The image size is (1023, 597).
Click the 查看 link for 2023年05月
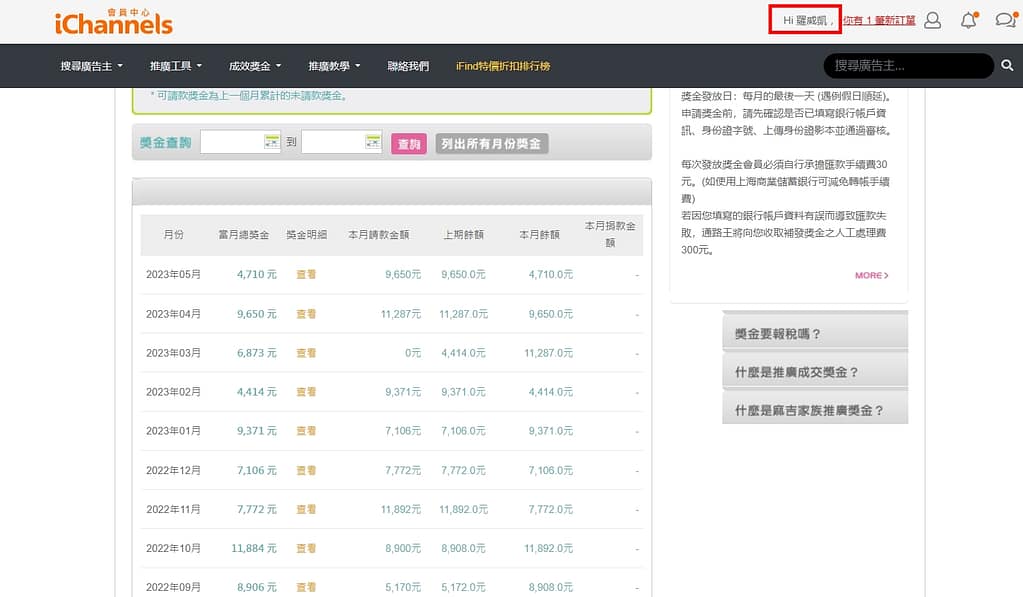click(x=305, y=274)
